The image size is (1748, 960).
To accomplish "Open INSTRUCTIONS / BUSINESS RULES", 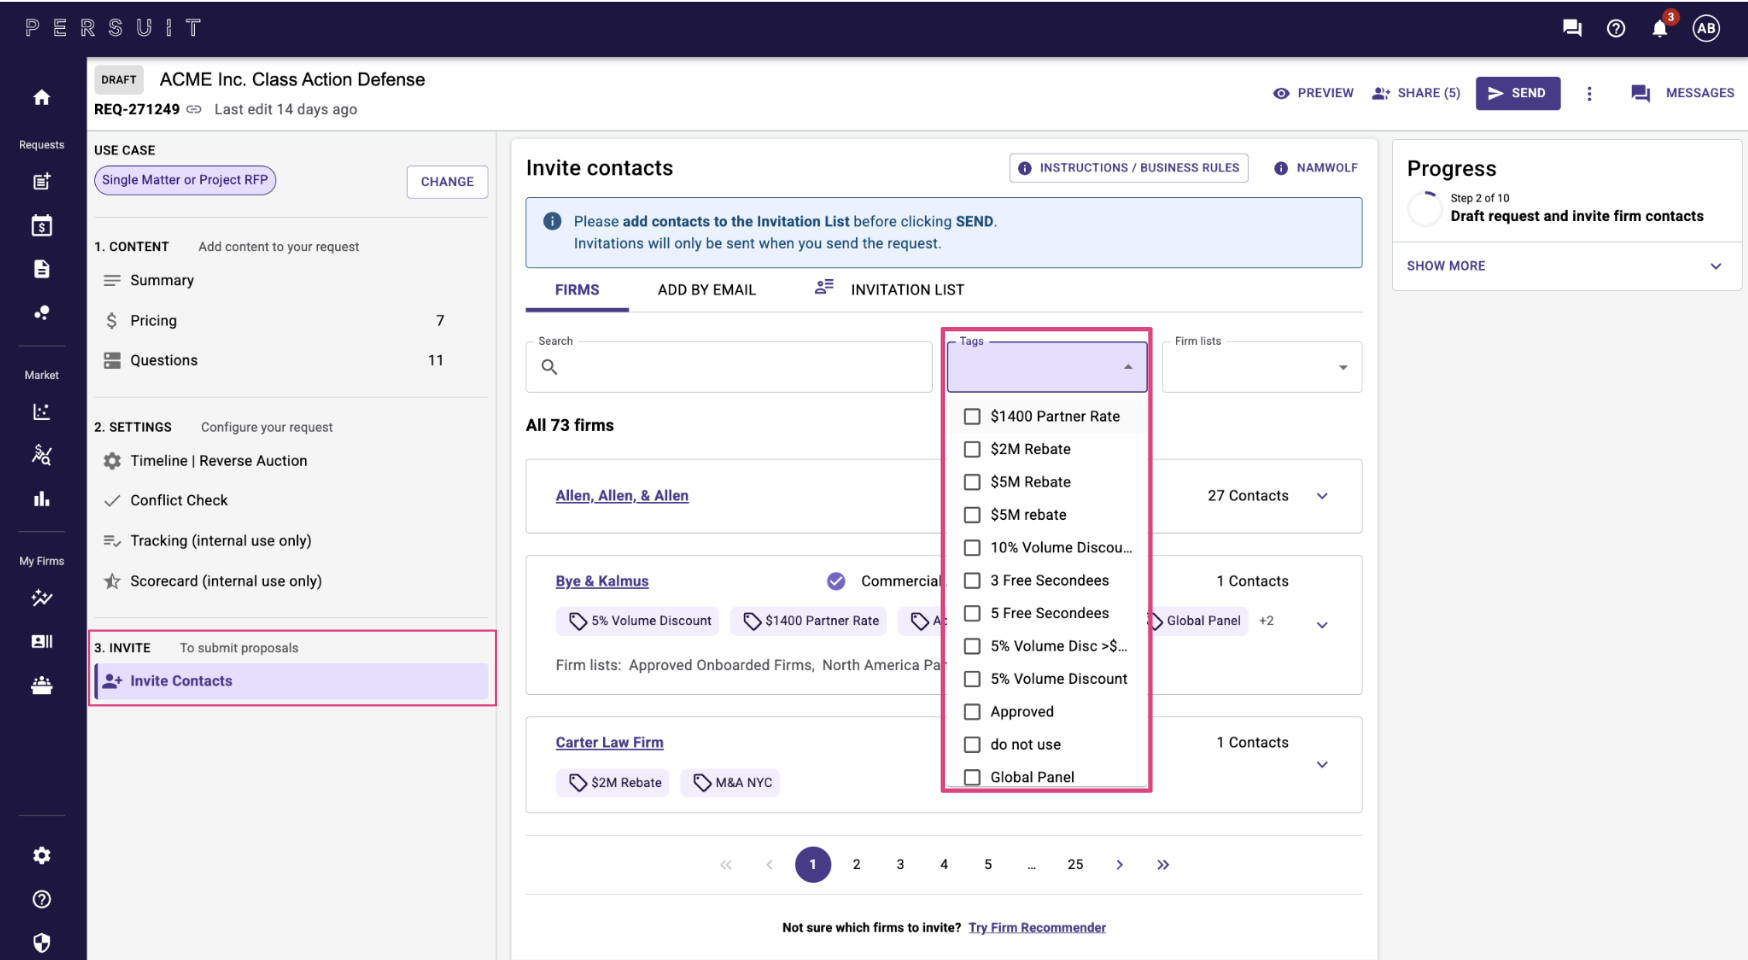I will tap(1129, 168).
